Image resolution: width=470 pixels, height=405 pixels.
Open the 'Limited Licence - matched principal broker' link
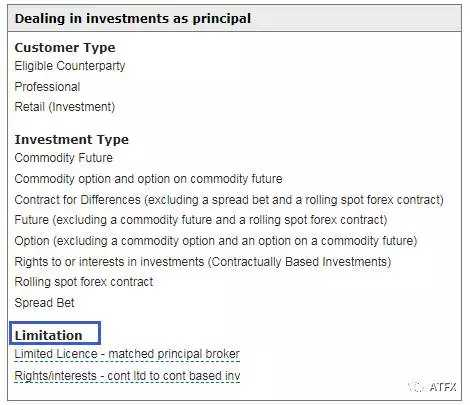coord(127,354)
